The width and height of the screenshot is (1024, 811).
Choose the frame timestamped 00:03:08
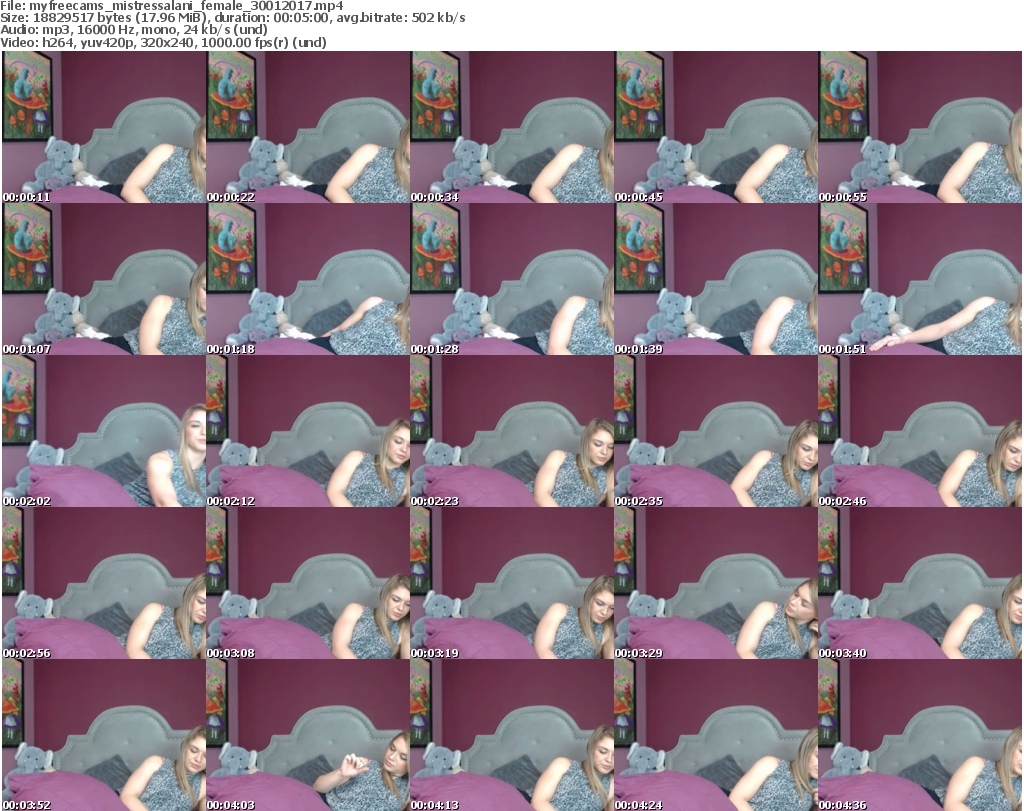[308, 584]
